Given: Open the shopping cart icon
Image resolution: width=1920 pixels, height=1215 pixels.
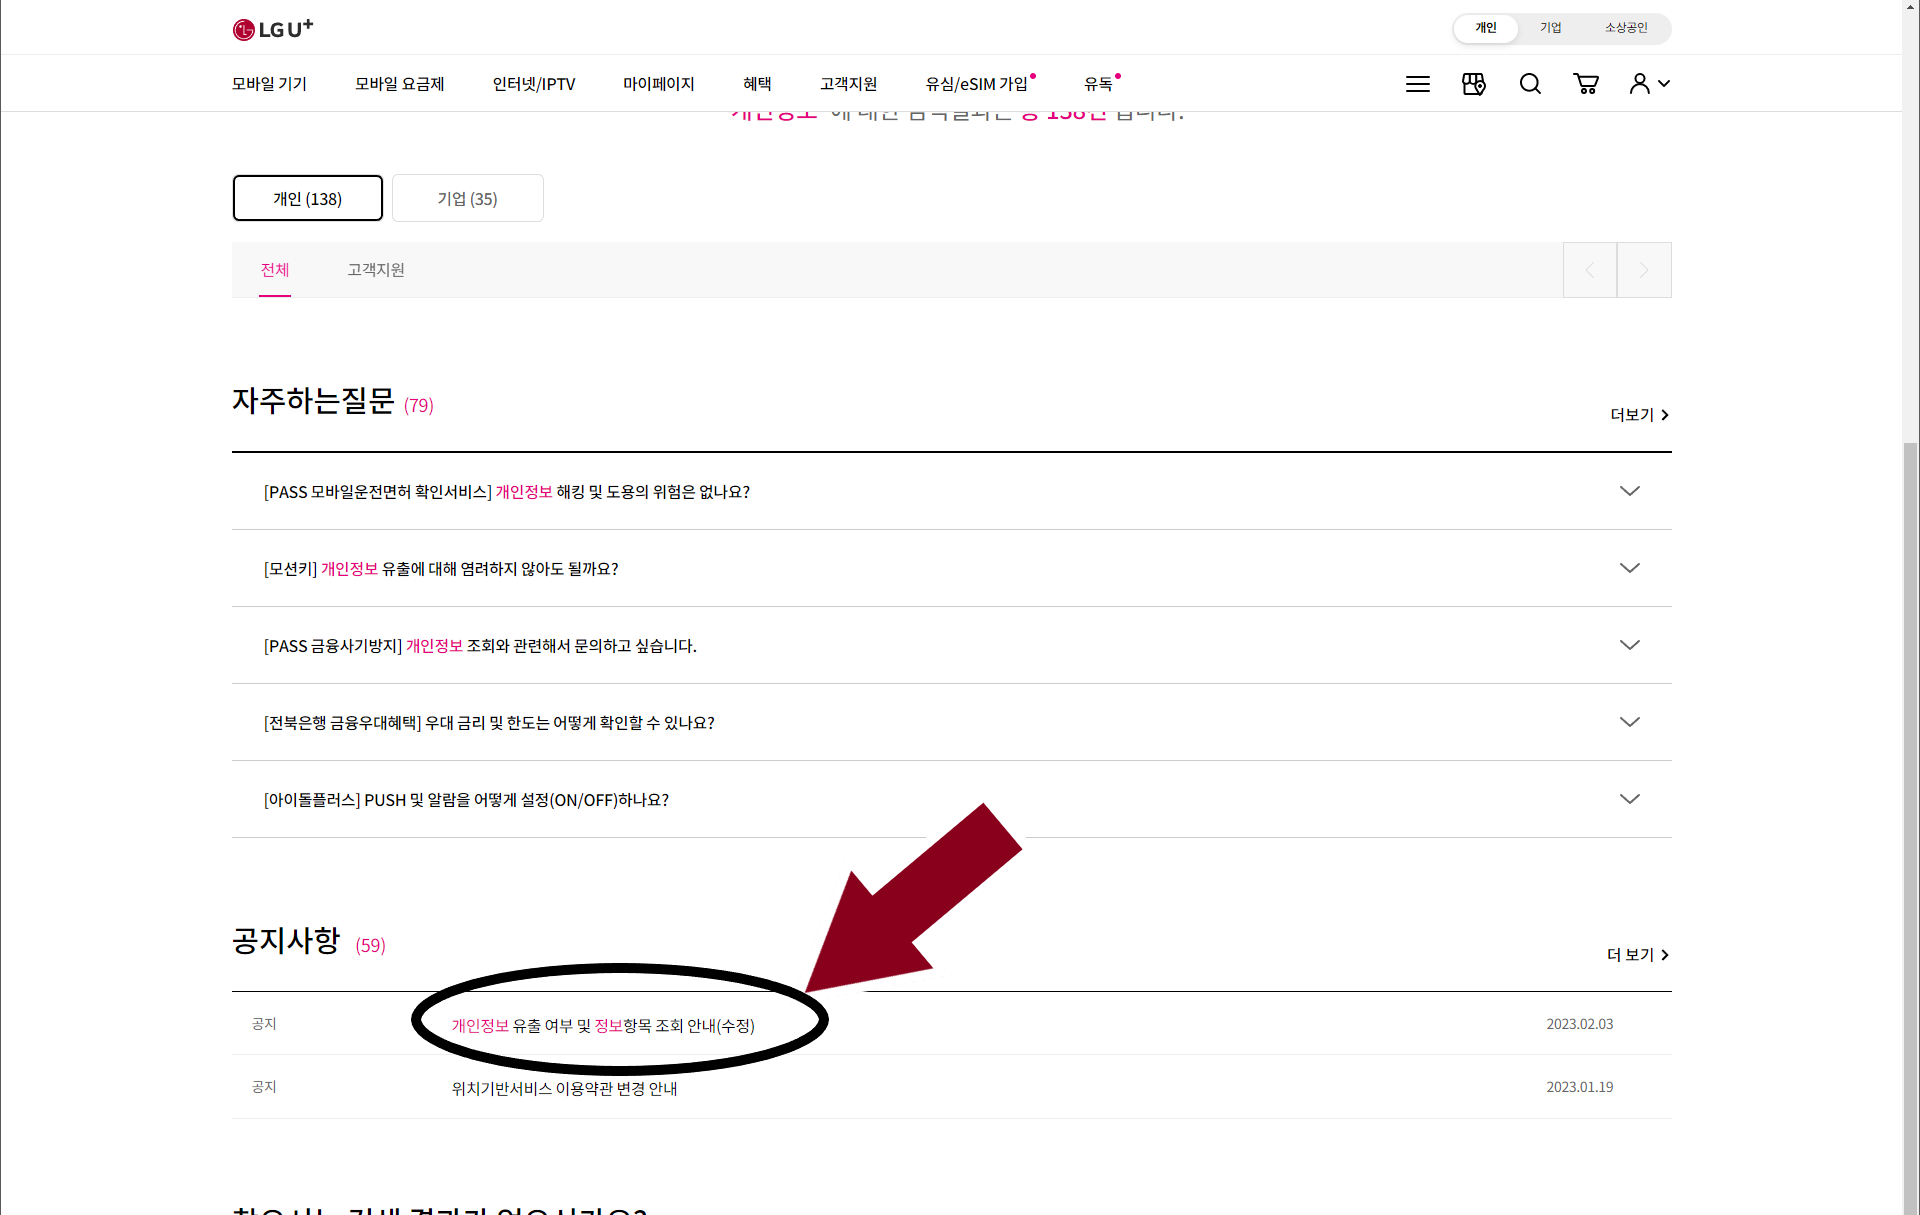Looking at the screenshot, I should pos(1586,84).
